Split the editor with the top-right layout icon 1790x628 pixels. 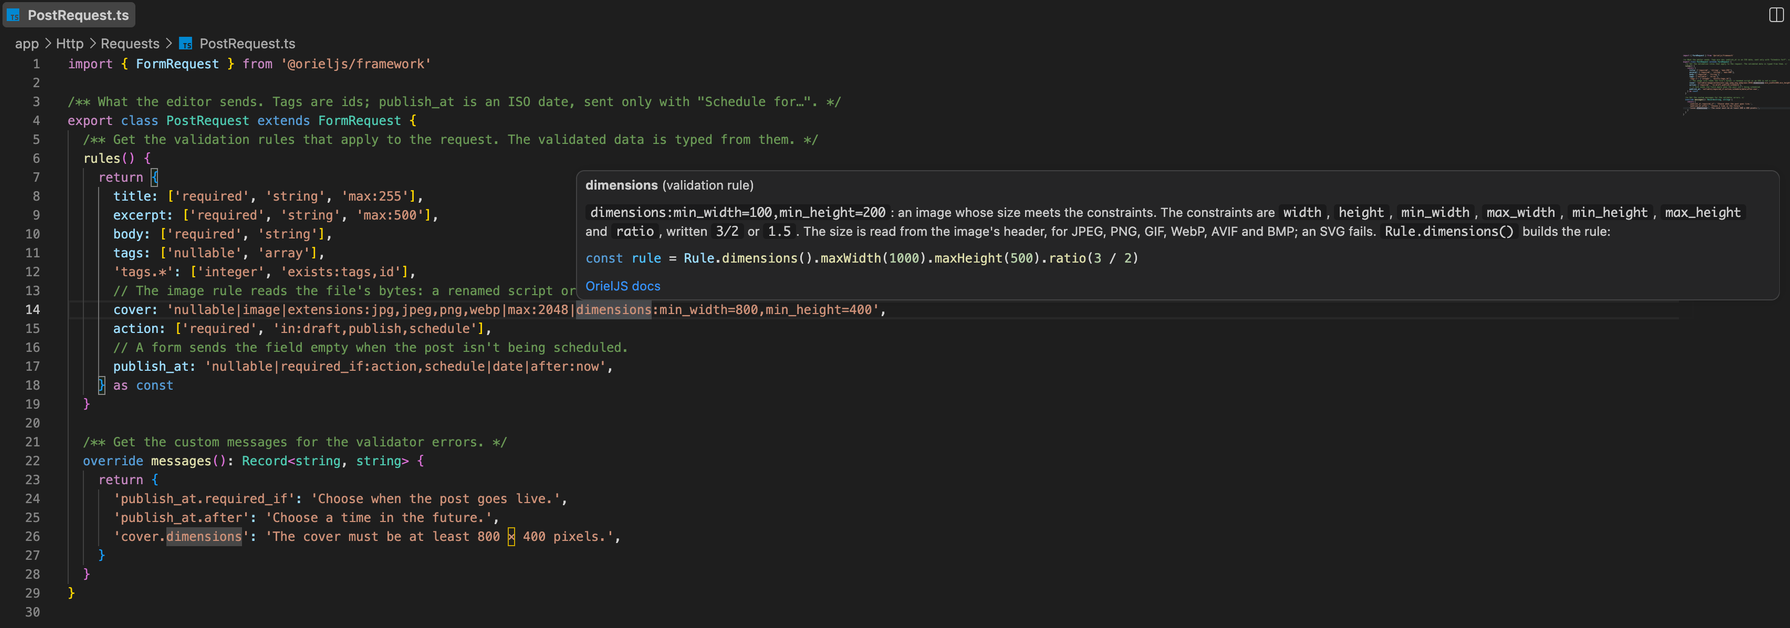point(1776,14)
